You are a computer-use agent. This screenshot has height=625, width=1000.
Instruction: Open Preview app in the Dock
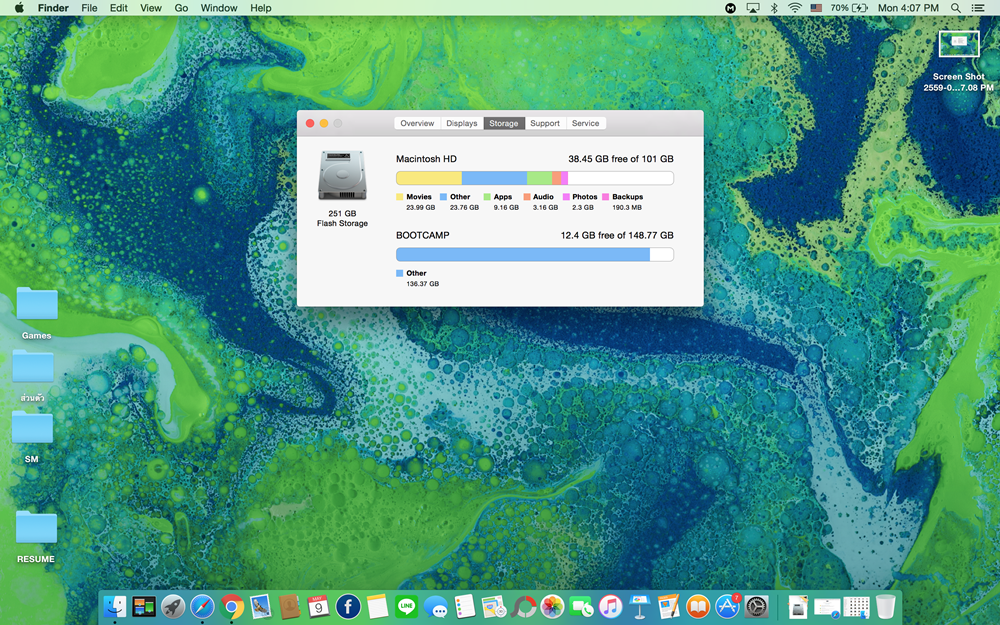click(x=260, y=607)
